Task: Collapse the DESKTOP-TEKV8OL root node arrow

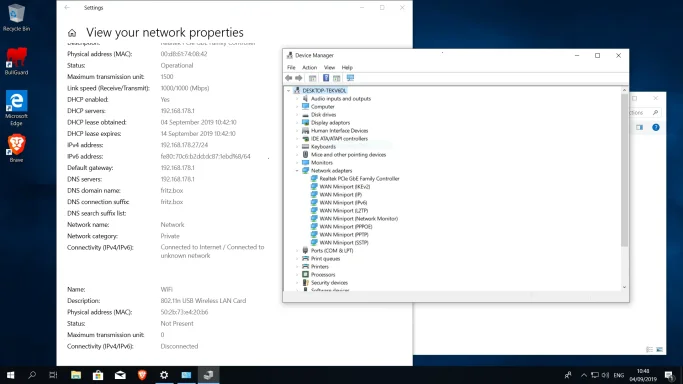Action: [x=288, y=91]
